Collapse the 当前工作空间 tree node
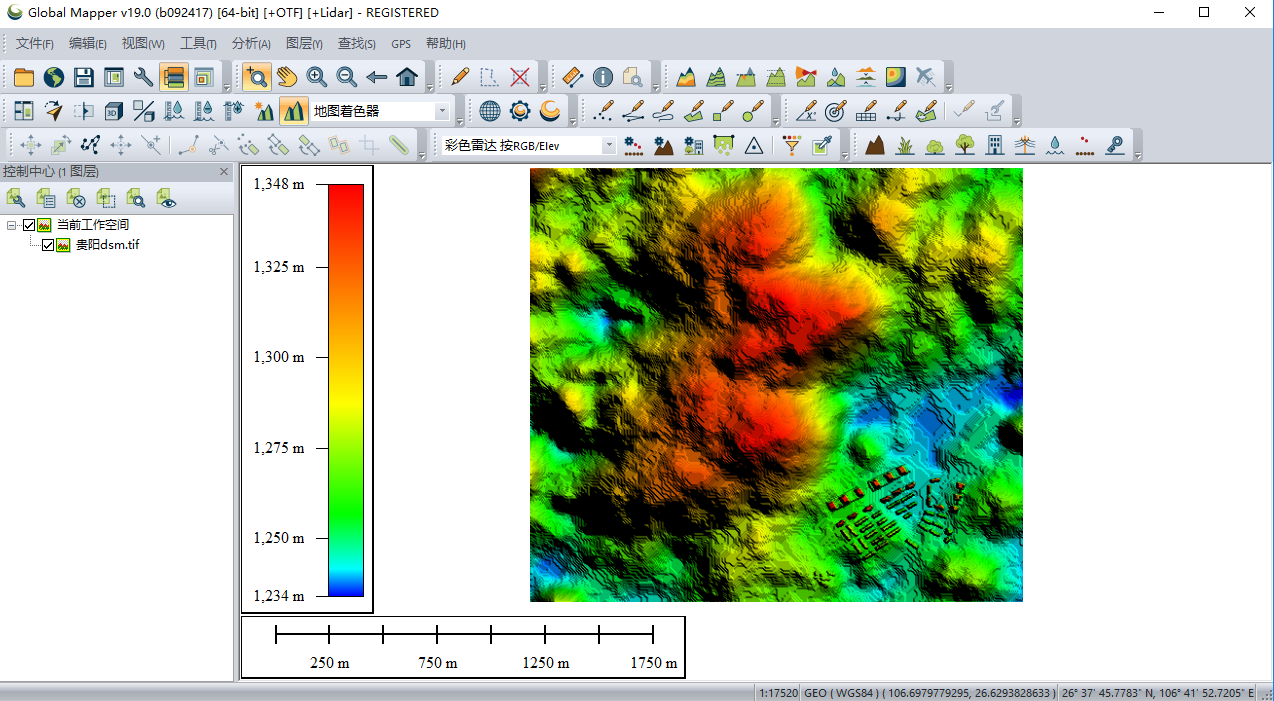This screenshot has width=1274, height=701. [x=12, y=225]
